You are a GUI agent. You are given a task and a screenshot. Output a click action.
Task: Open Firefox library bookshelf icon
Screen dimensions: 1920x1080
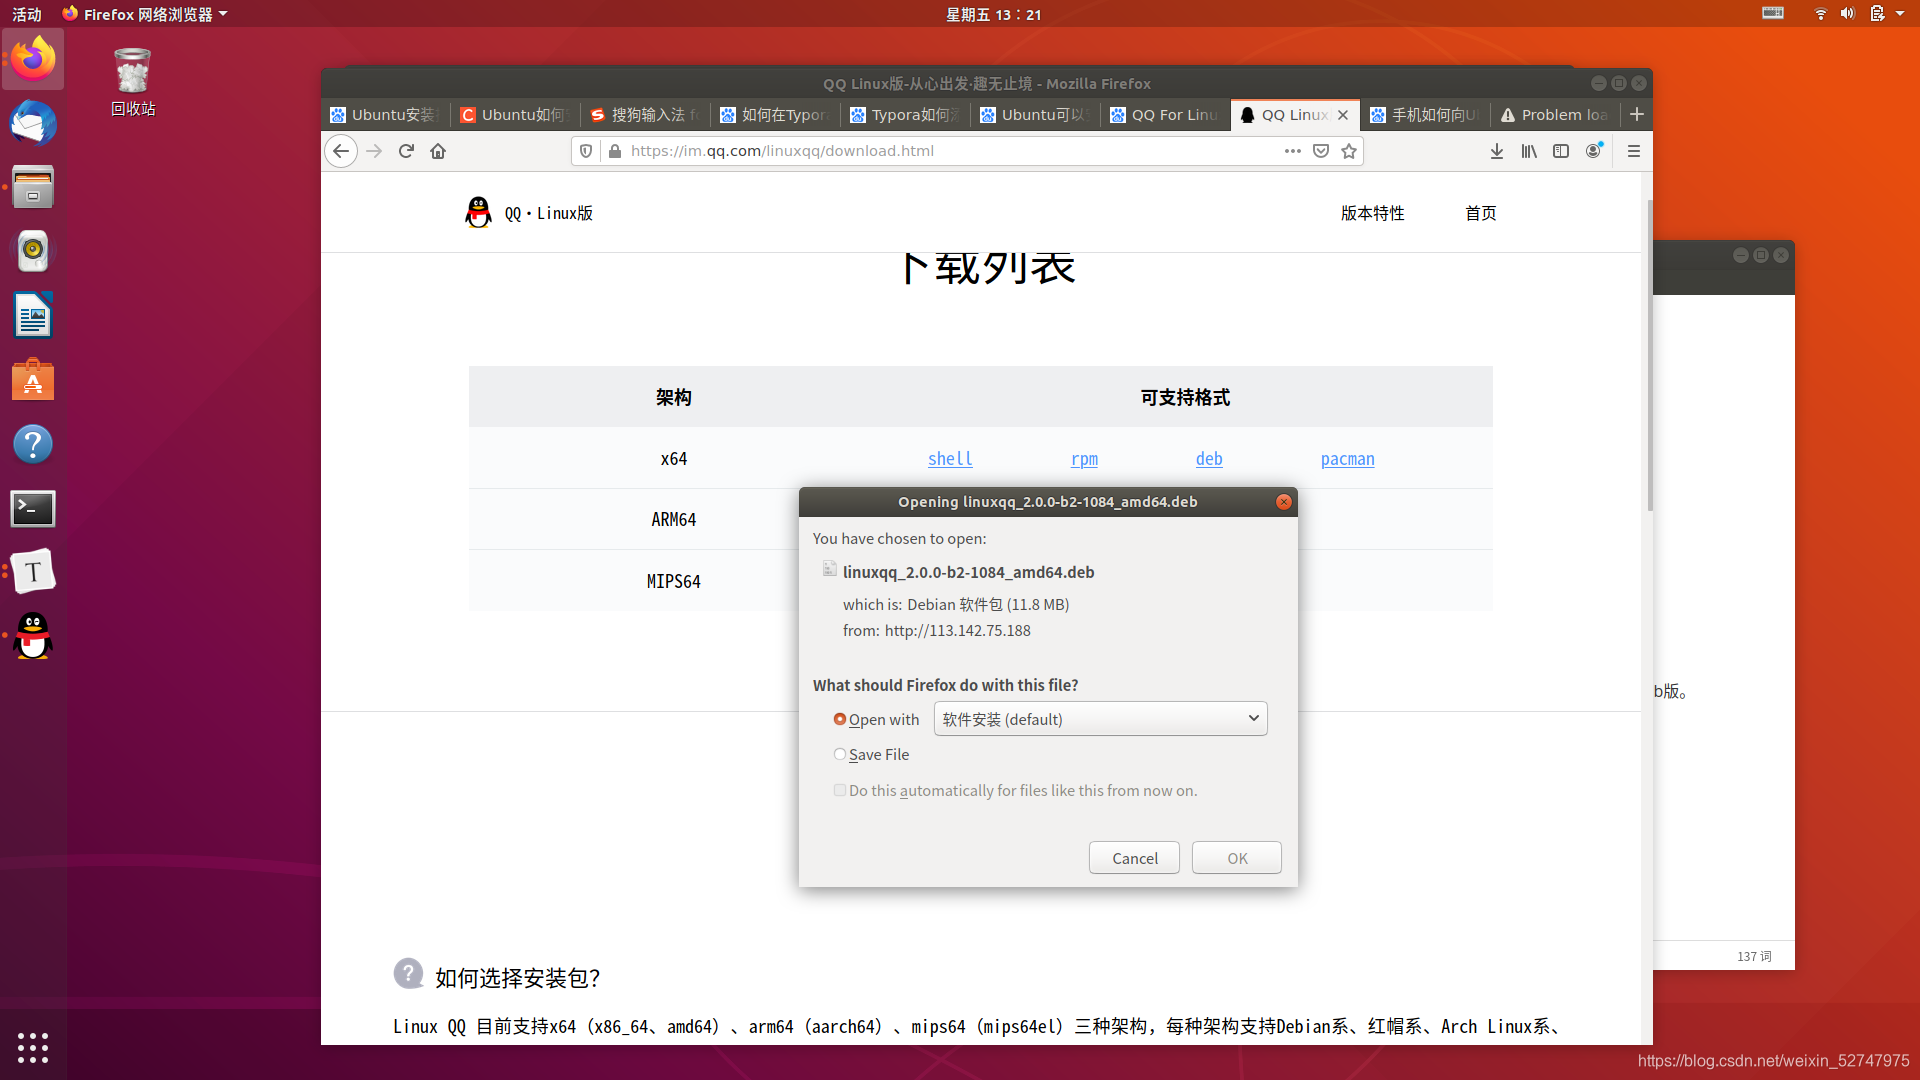pyautogui.click(x=1529, y=151)
